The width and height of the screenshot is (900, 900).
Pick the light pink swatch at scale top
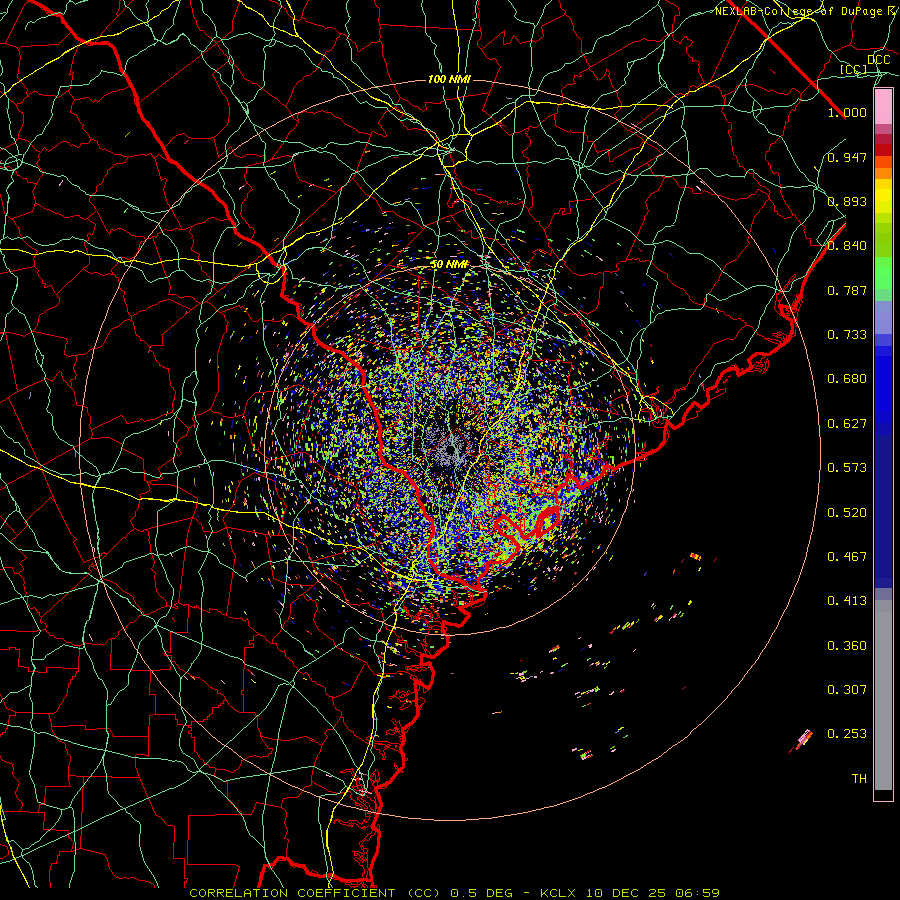coord(883,107)
